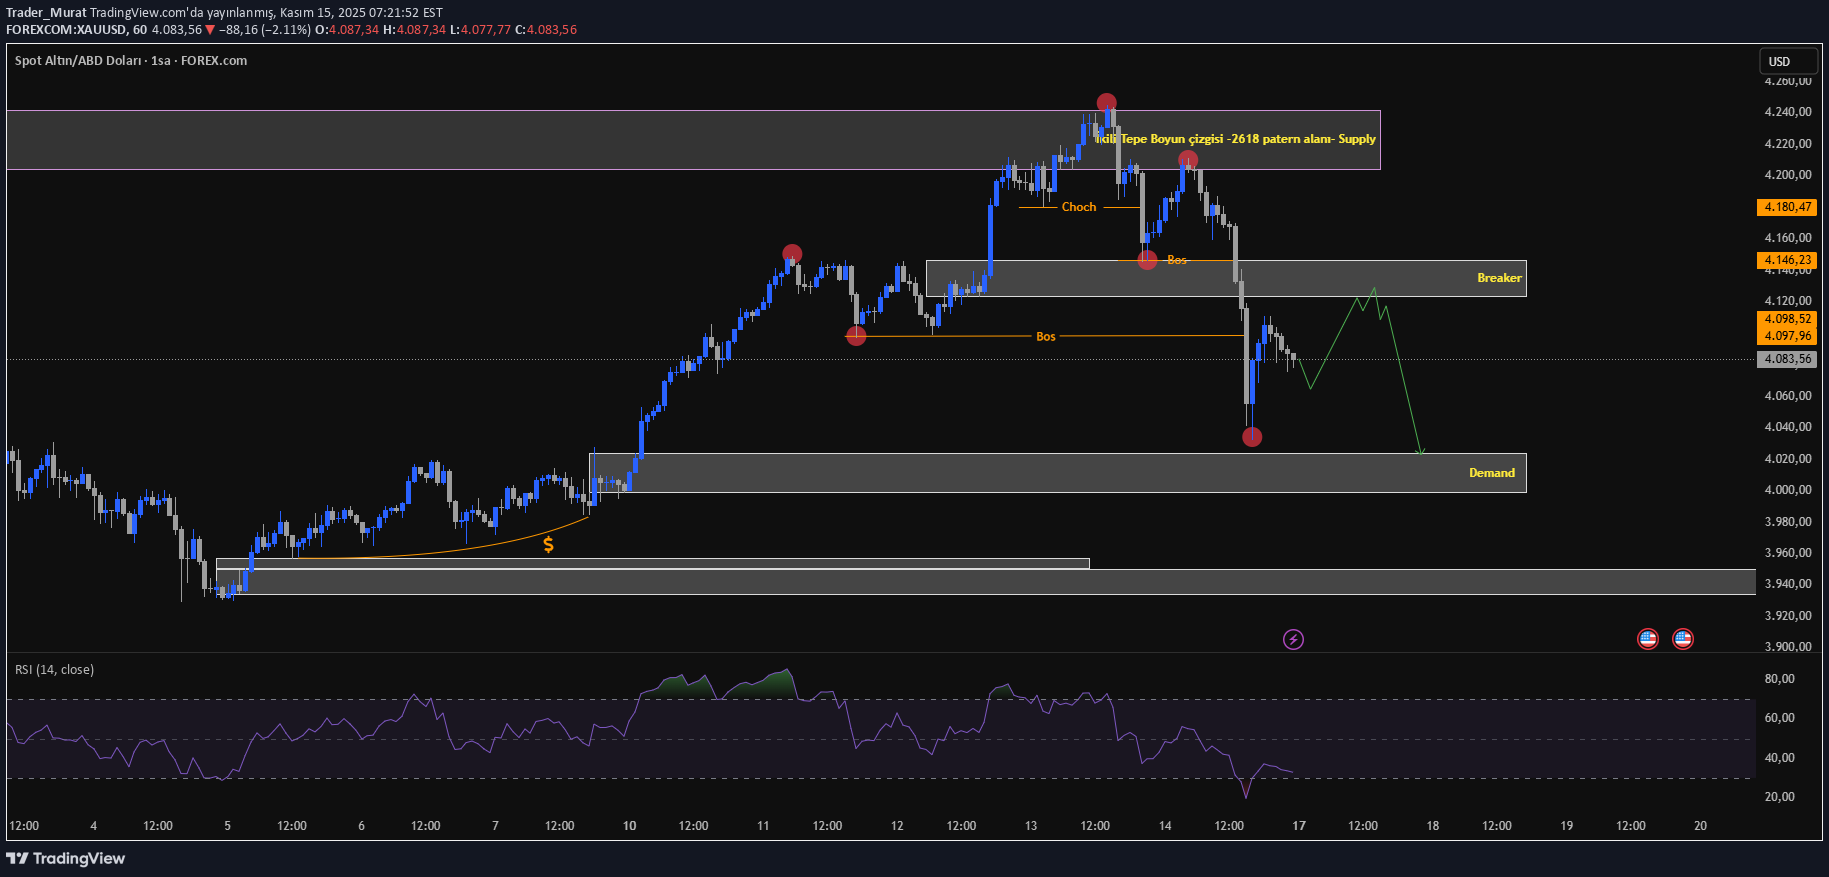Click 3.920,00 on the price axis
This screenshot has height=877, width=1829.
coord(1788,616)
